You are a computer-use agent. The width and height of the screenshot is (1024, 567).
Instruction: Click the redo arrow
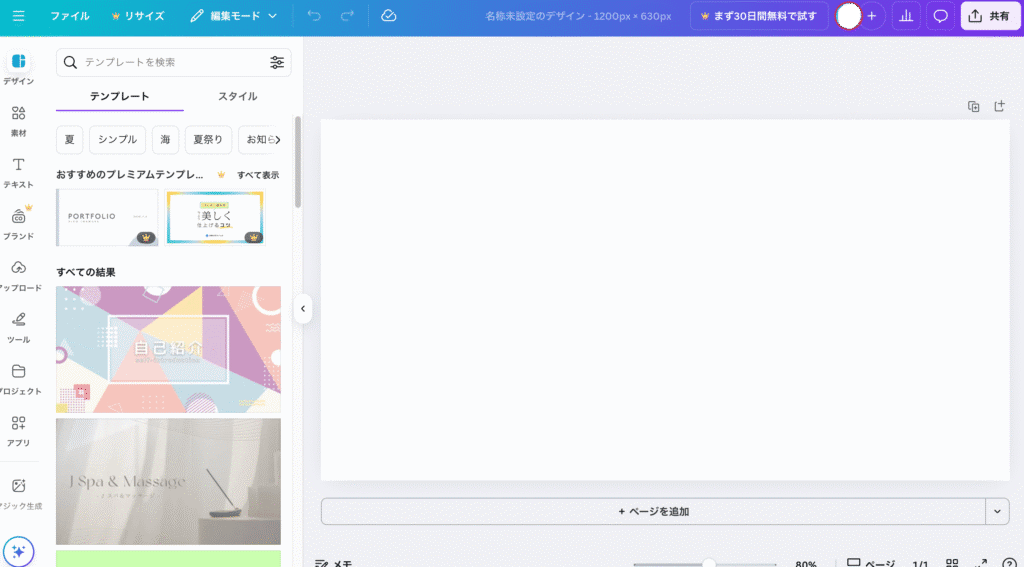347,16
